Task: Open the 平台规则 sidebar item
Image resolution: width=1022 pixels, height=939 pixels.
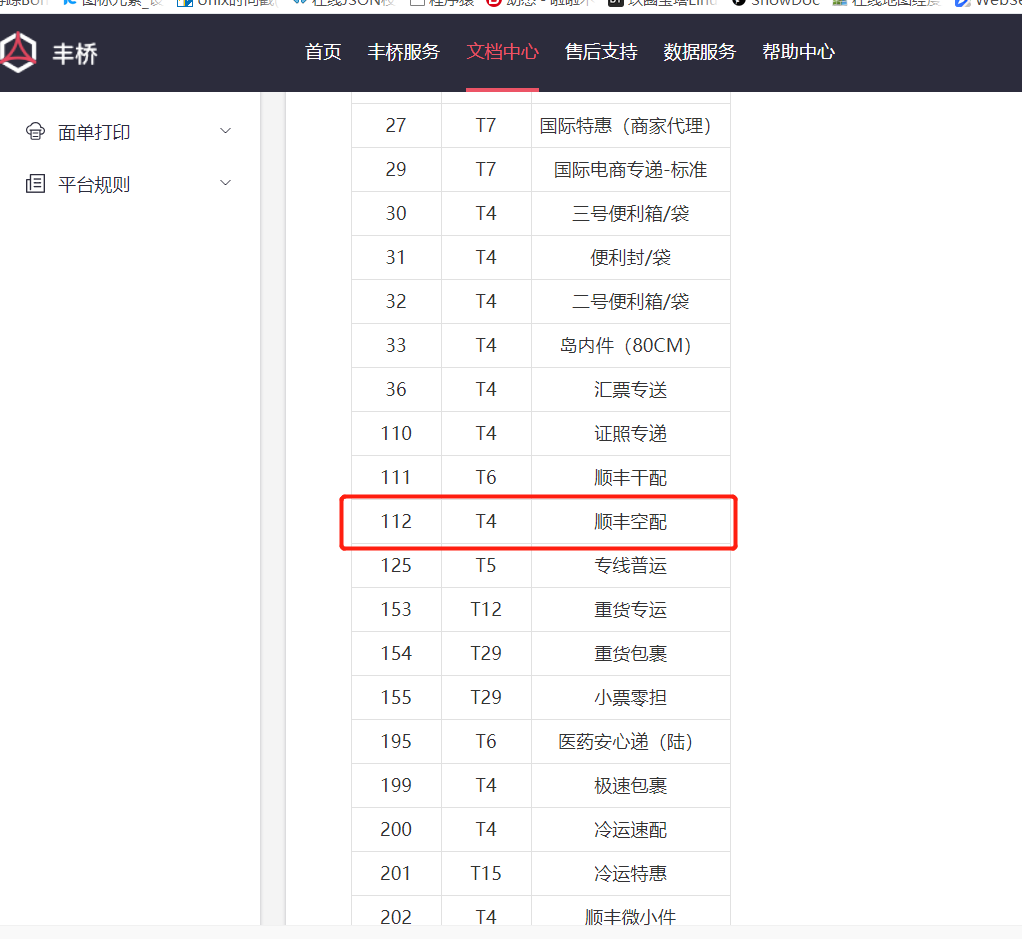Action: coord(94,184)
